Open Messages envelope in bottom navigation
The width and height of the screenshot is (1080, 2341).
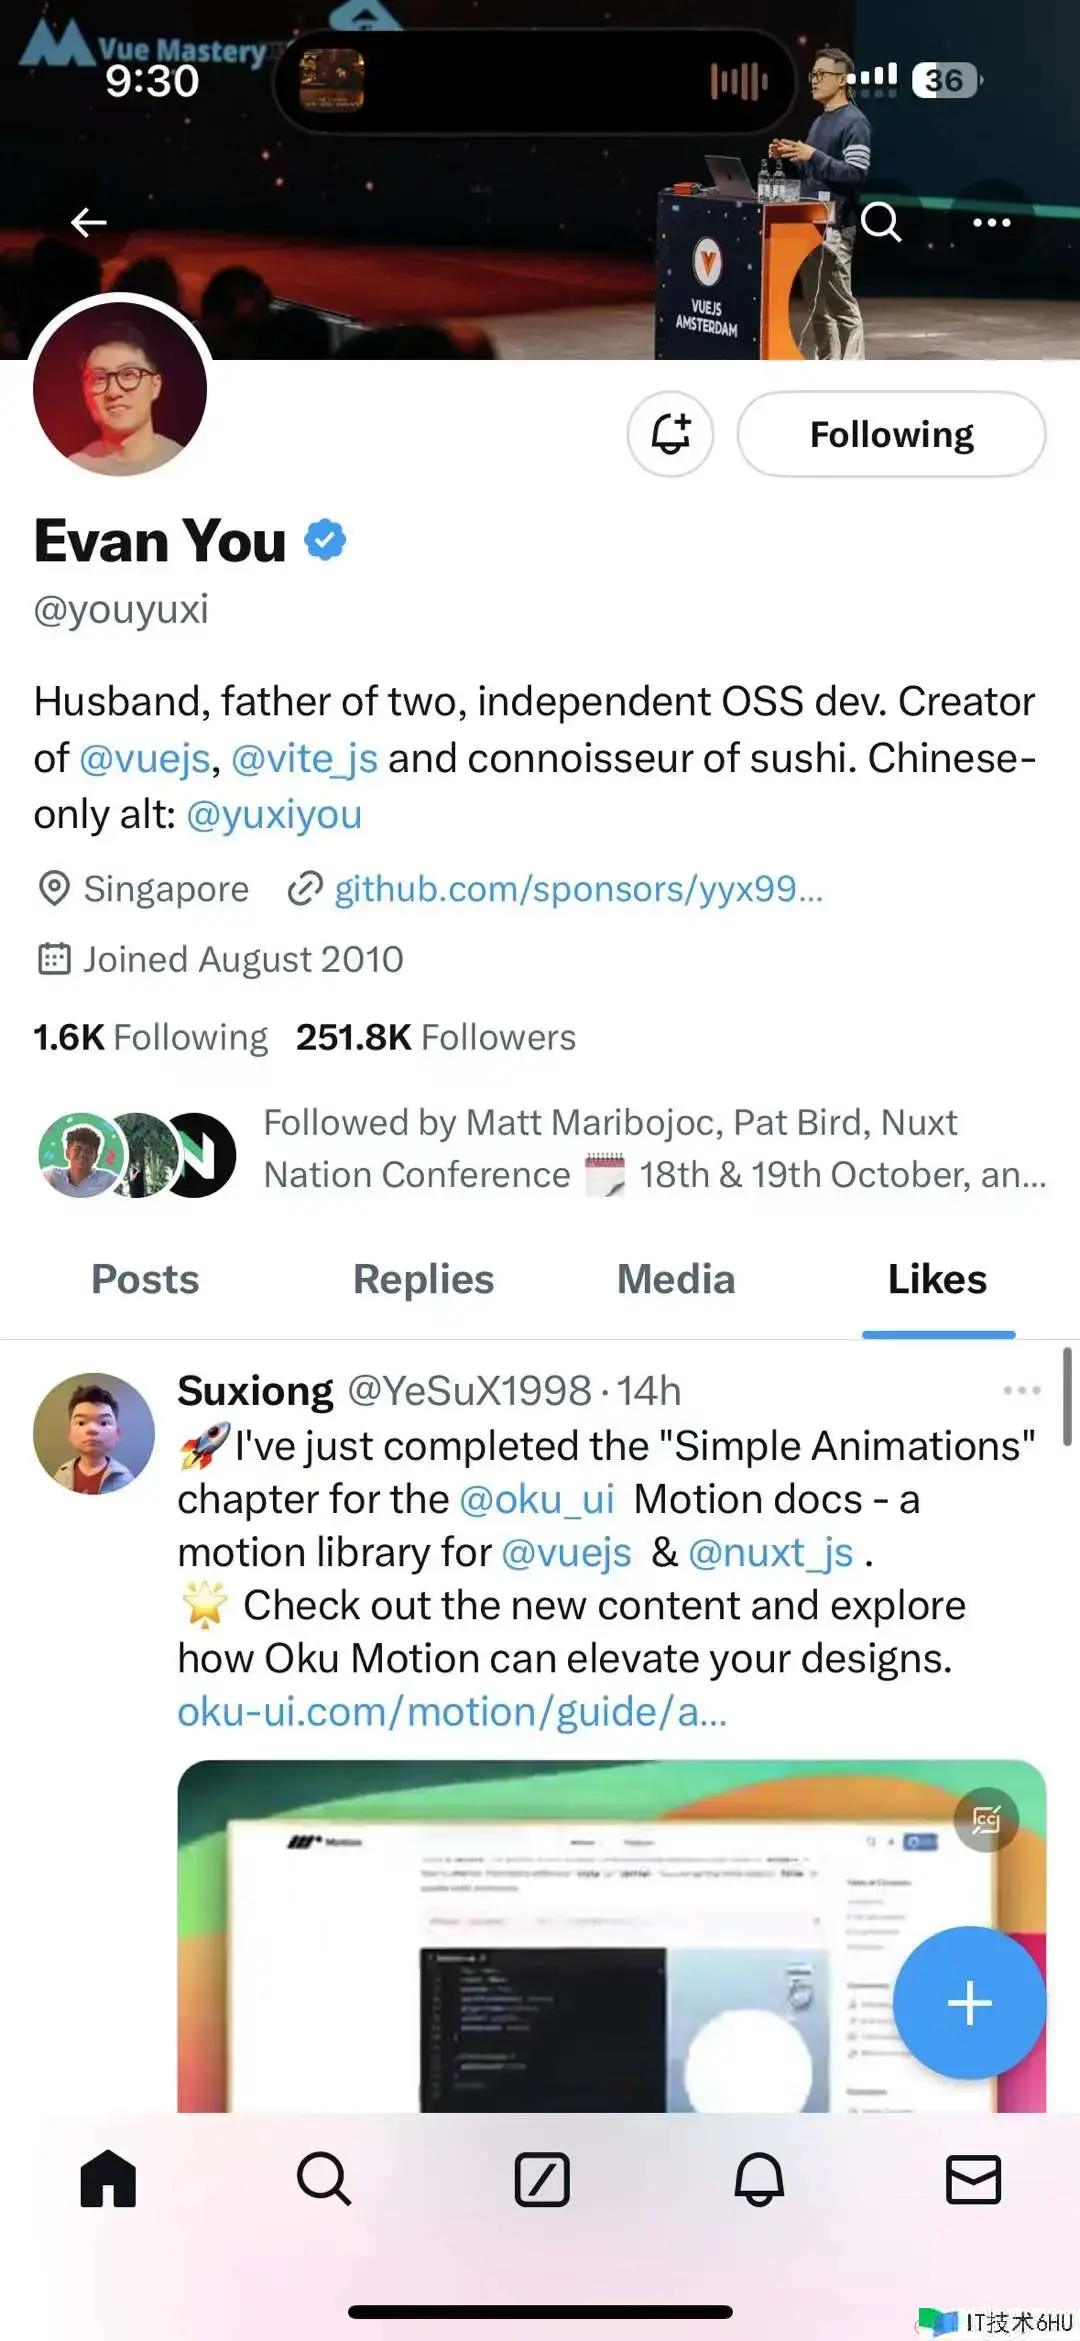[x=973, y=2178]
